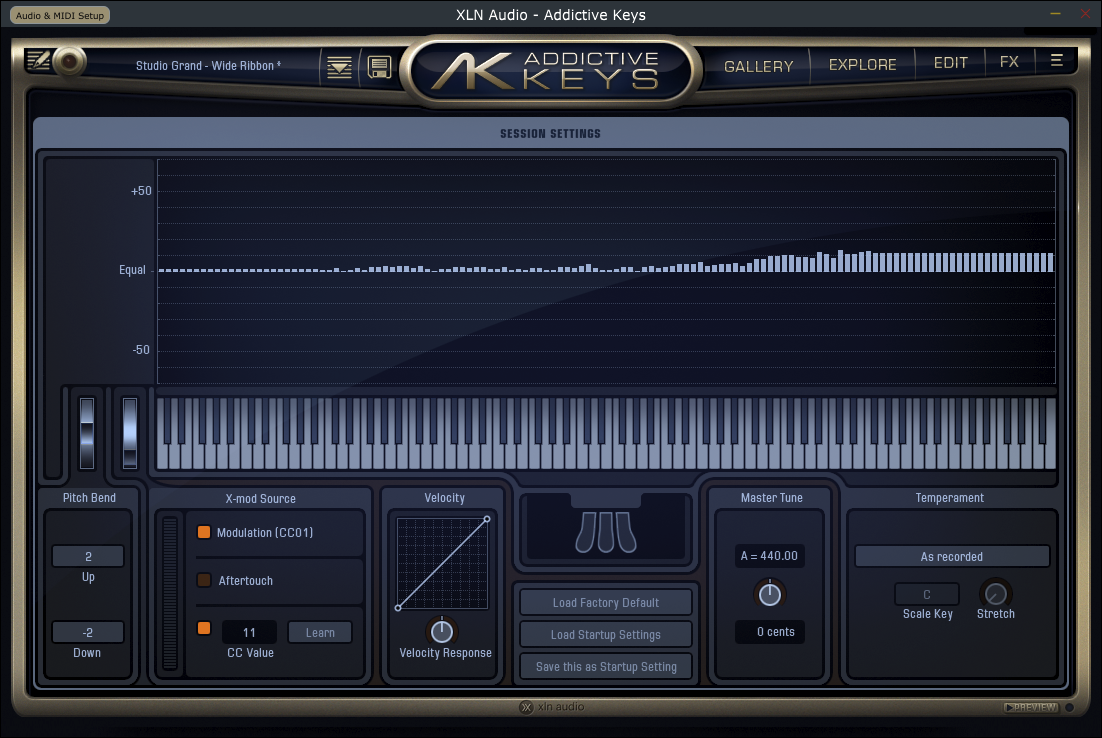
Task: Click the pitch bend wheel
Action: point(87,433)
